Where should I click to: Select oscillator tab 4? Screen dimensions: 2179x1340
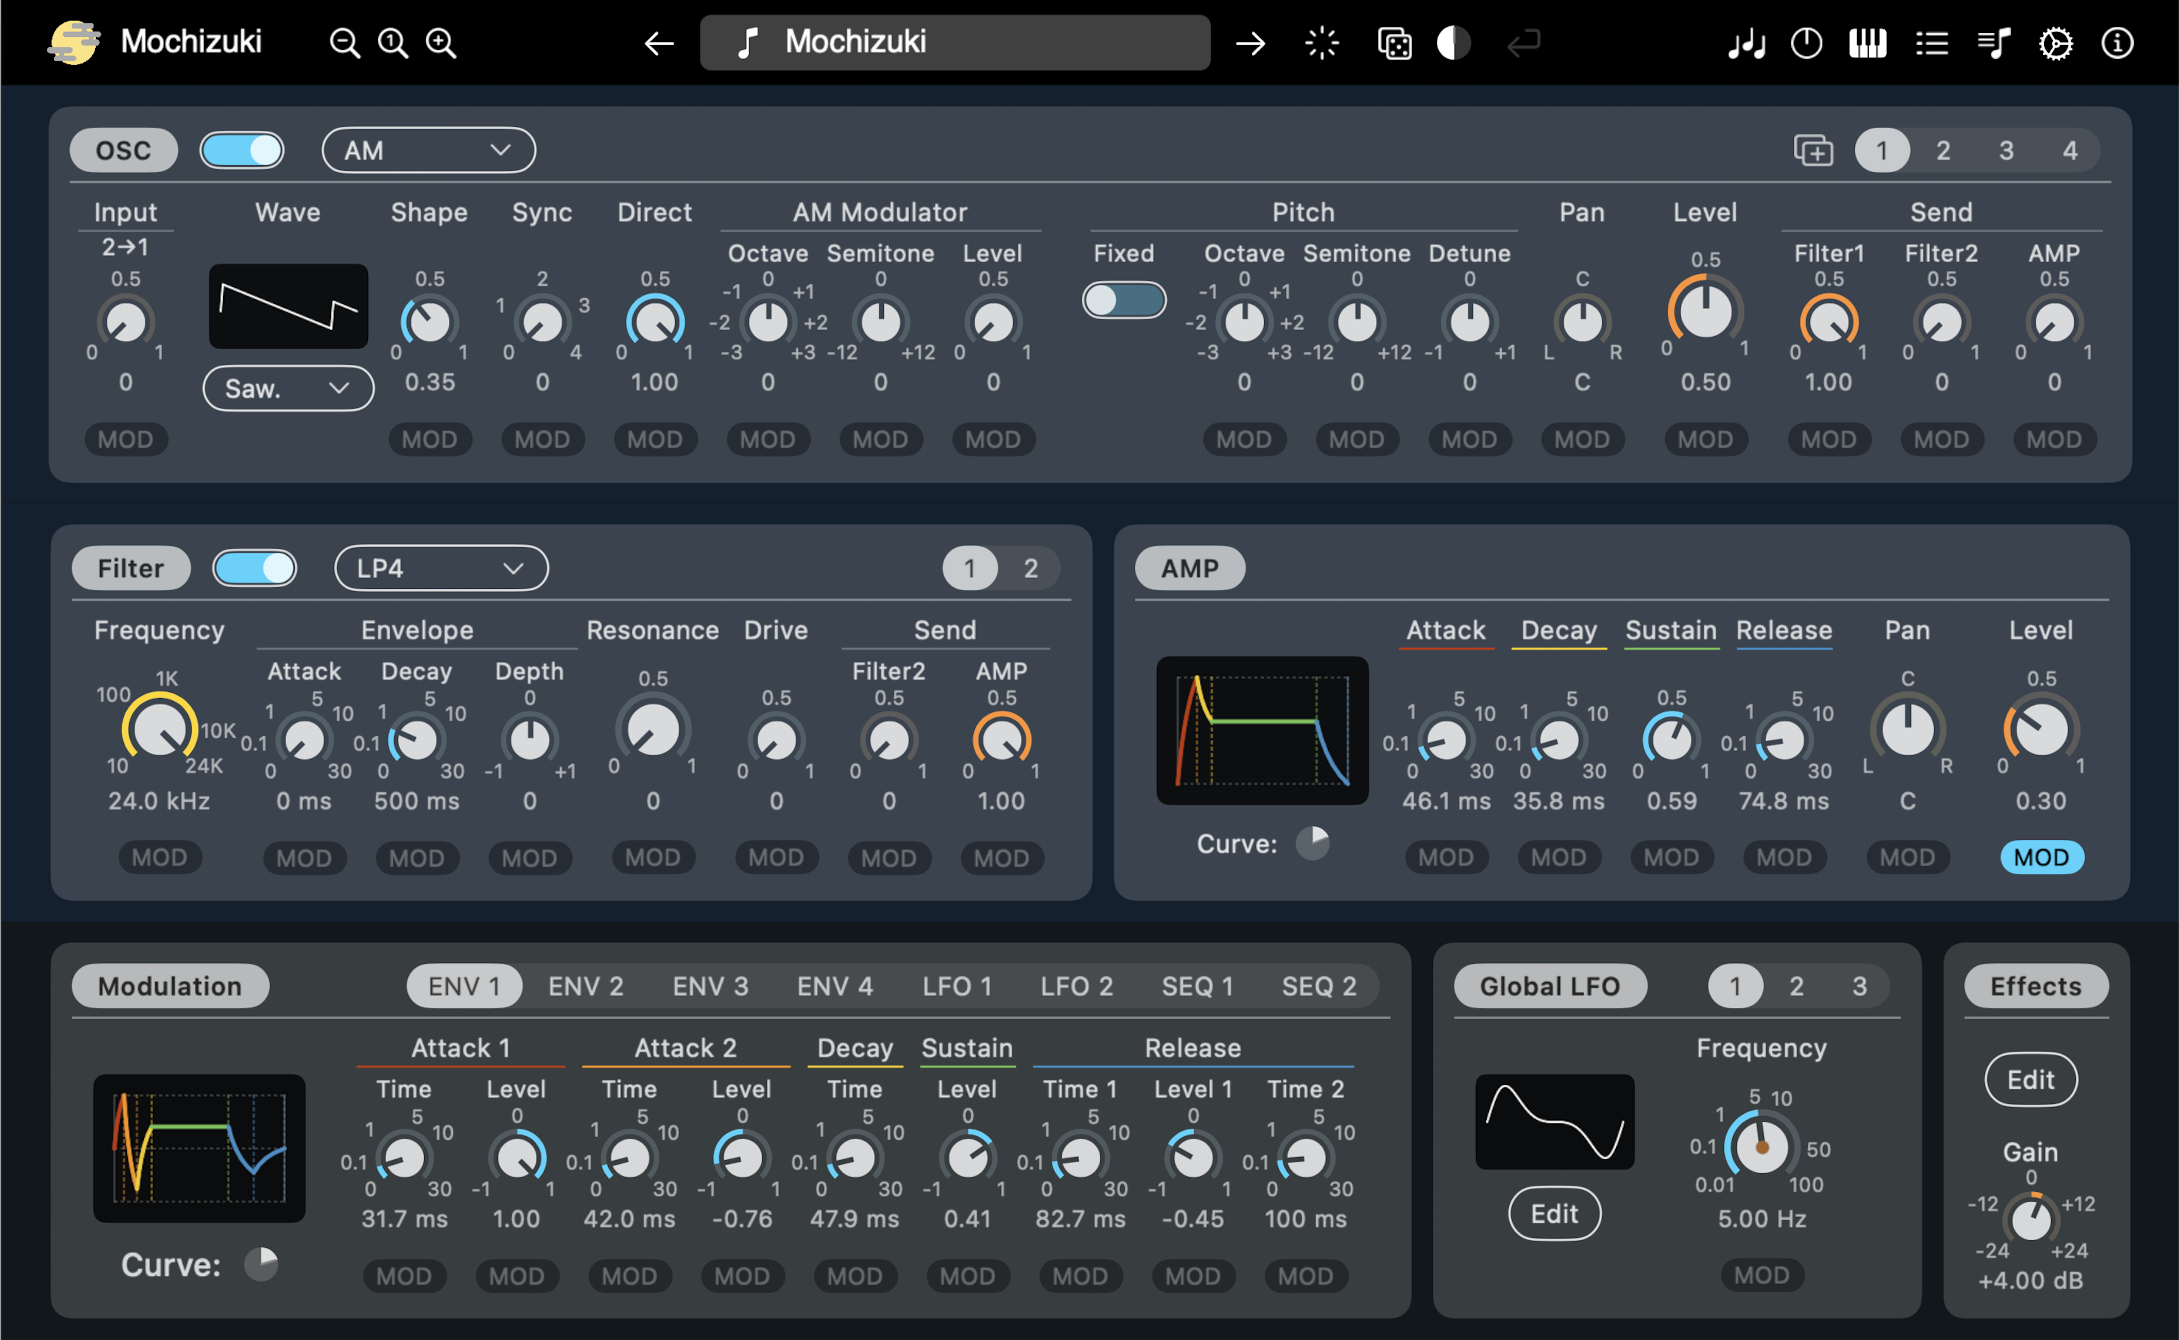[x=2070, y=150]
